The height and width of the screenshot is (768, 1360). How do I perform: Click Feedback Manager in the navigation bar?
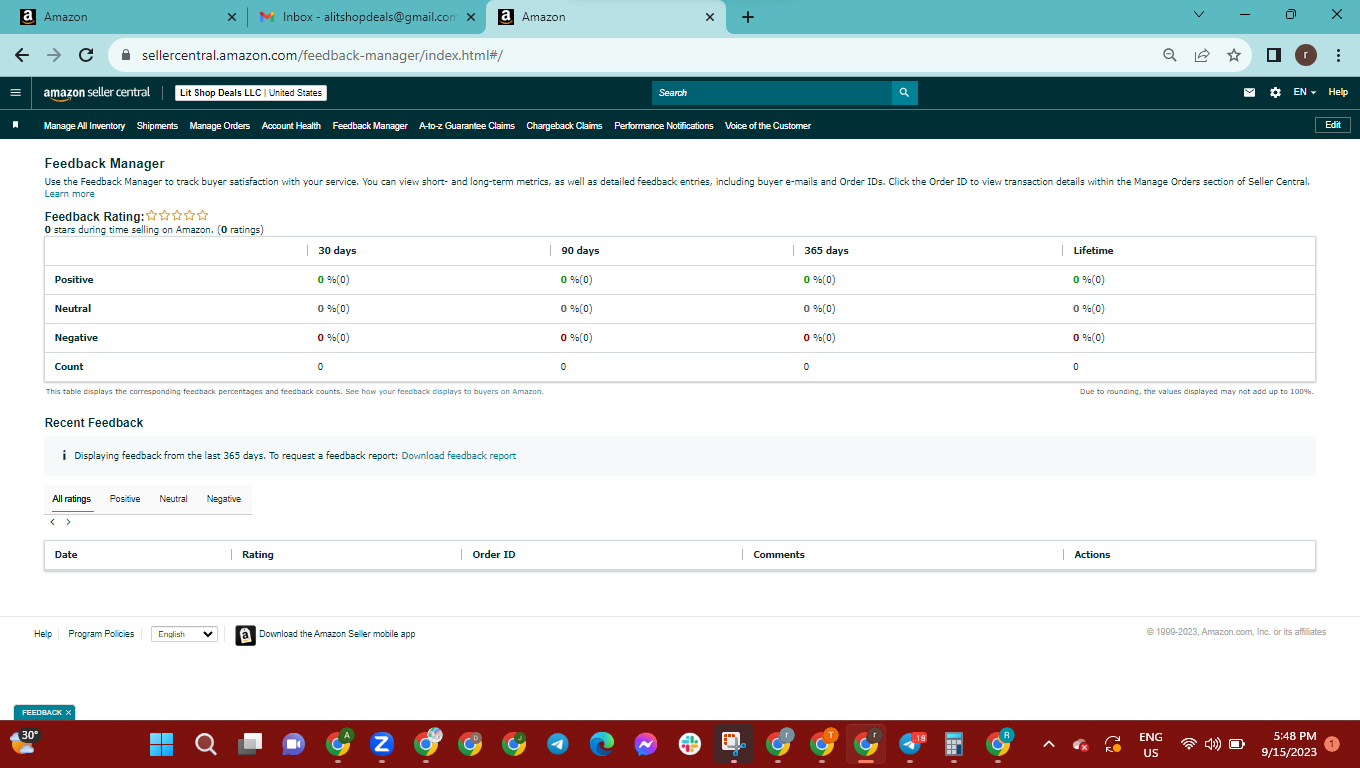coord(370,126)
